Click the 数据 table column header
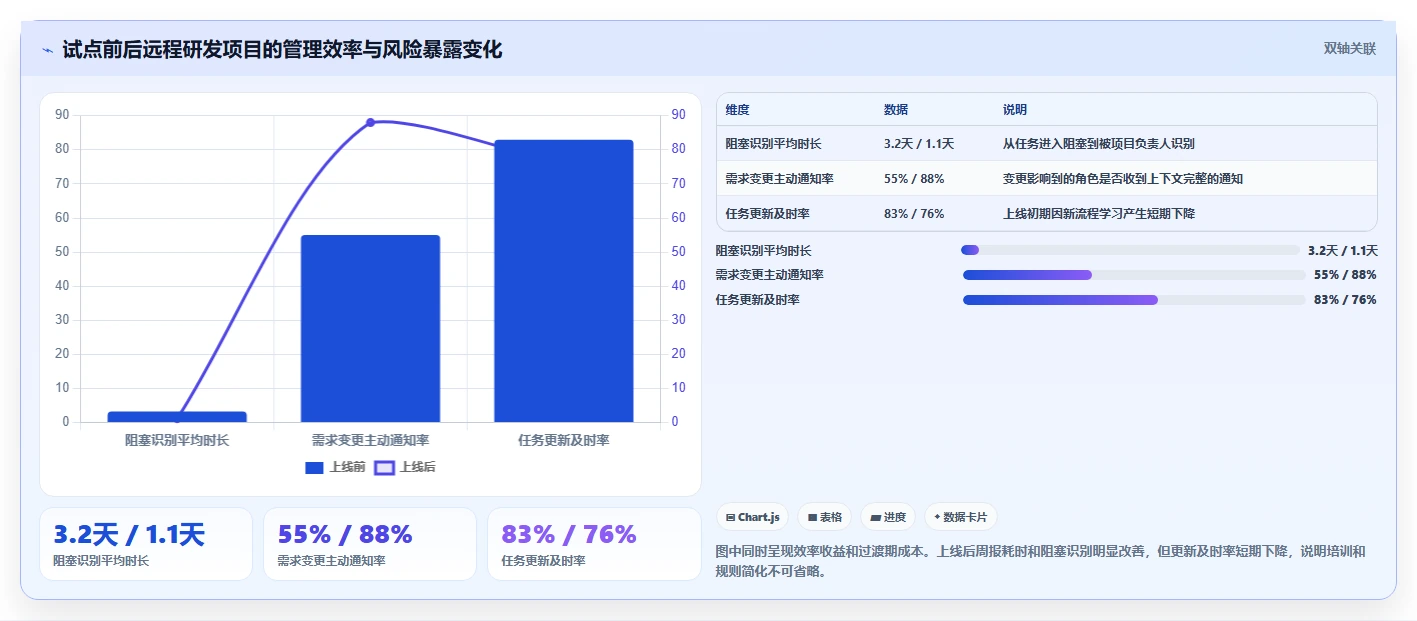 896,110
